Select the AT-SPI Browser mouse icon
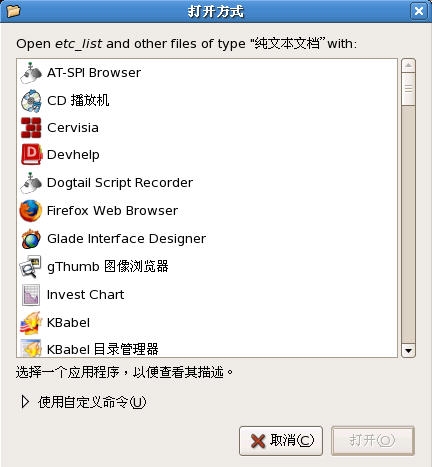This screenshot has width=432, height=467. tap(31, 73)
